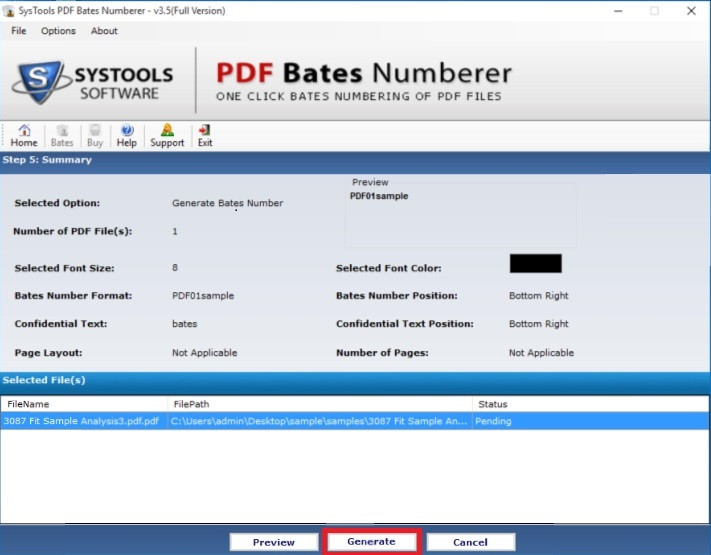711x555 pixels.
Task: Click the Status column header
Action: [x=590, y=404]
